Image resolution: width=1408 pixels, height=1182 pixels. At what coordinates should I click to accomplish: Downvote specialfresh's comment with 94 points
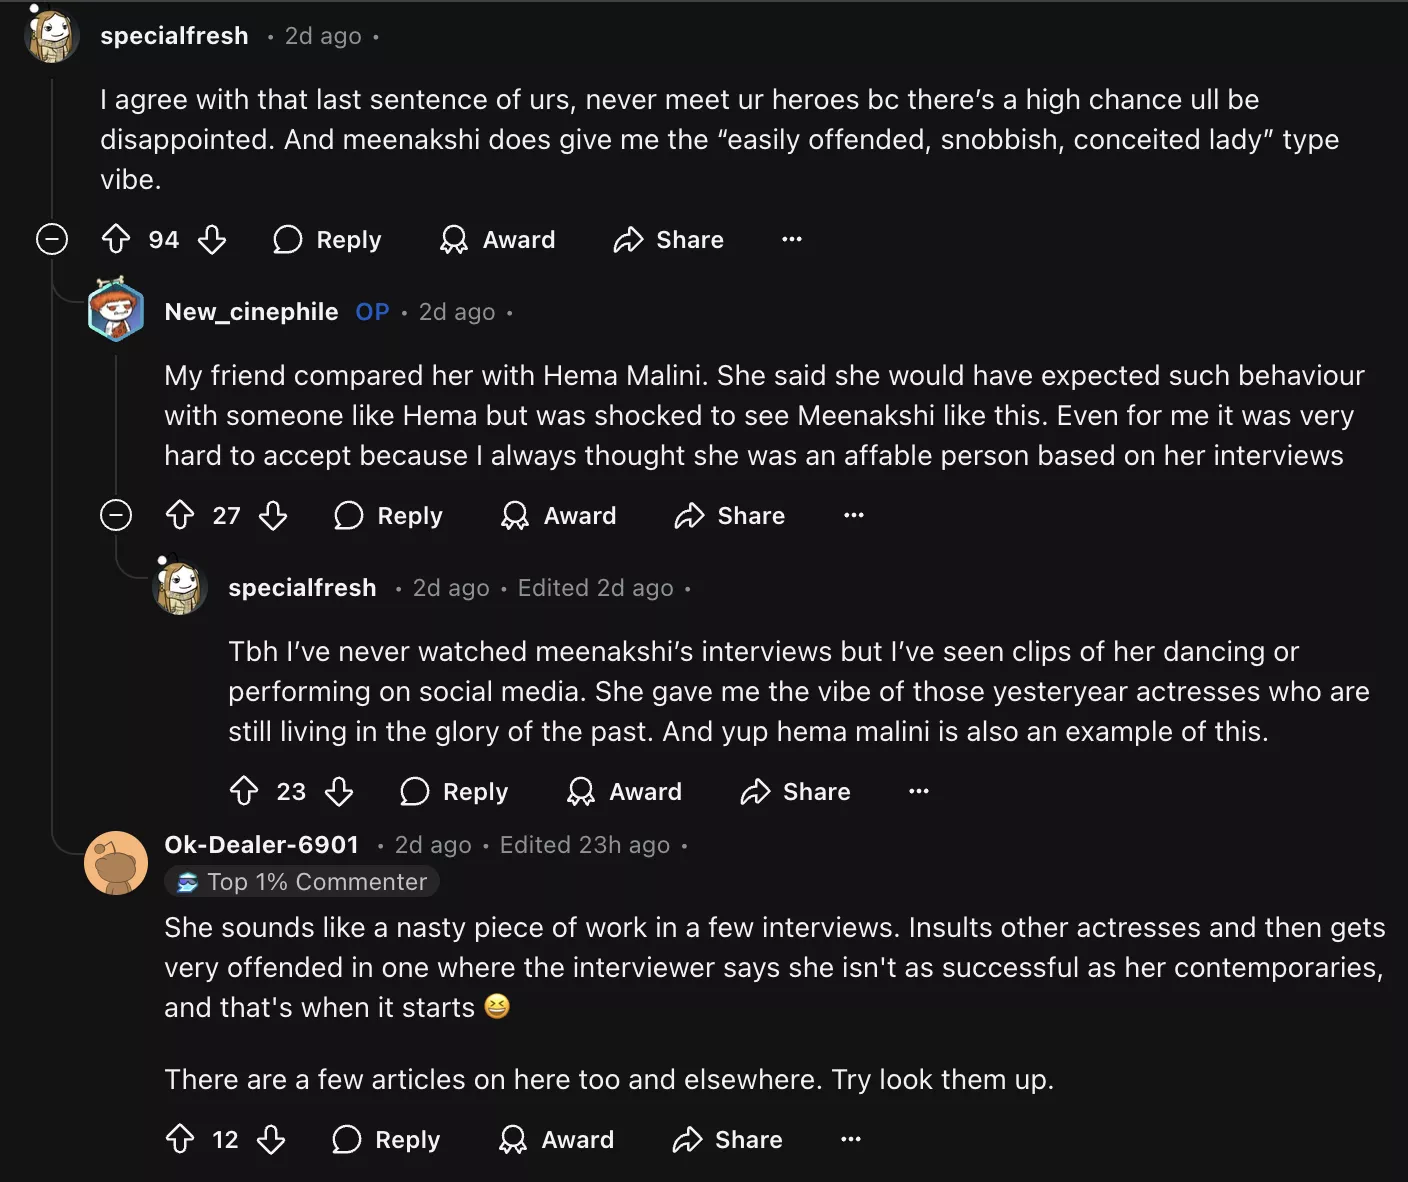pos(212,239)
